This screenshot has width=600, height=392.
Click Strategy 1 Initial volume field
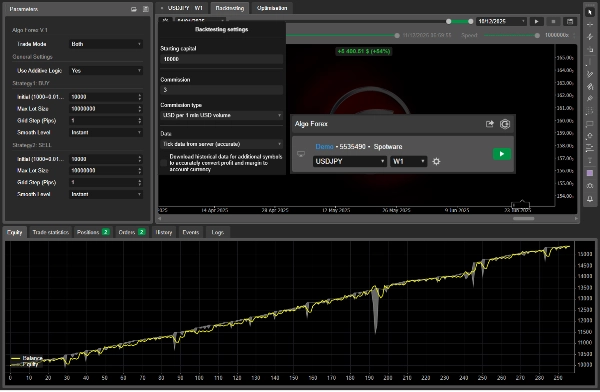106,97
